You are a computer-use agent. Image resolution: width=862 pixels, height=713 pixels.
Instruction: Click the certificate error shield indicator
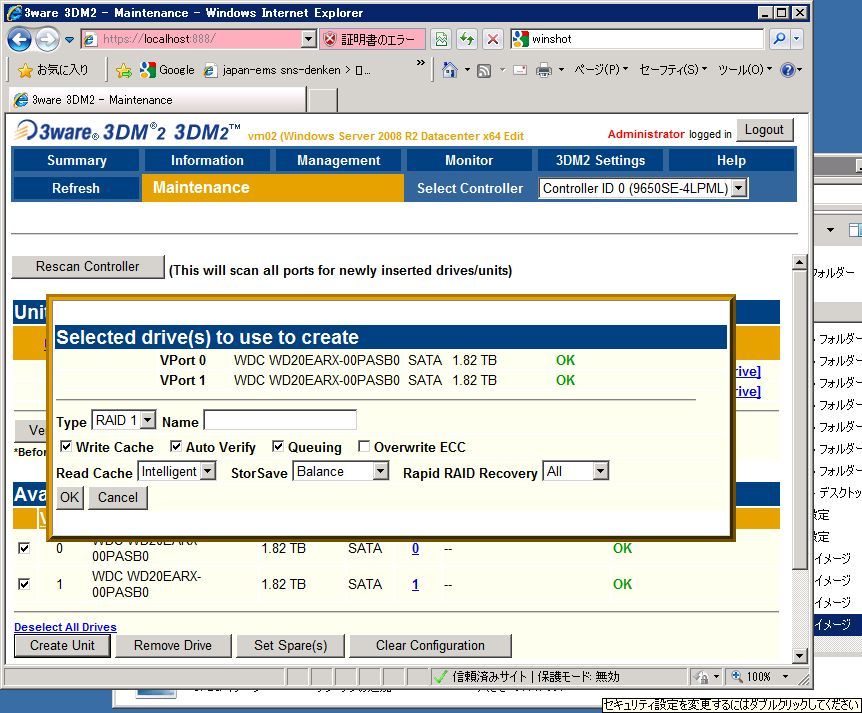(x=372, y=39)
